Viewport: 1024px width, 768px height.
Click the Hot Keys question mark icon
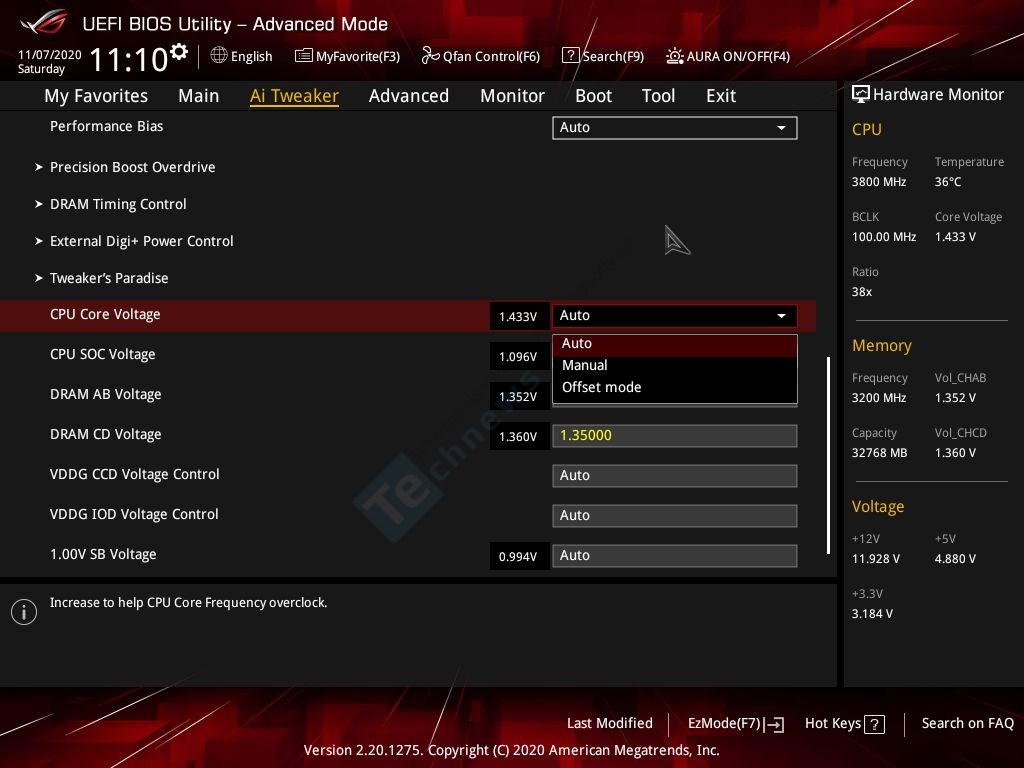[874, 724]
